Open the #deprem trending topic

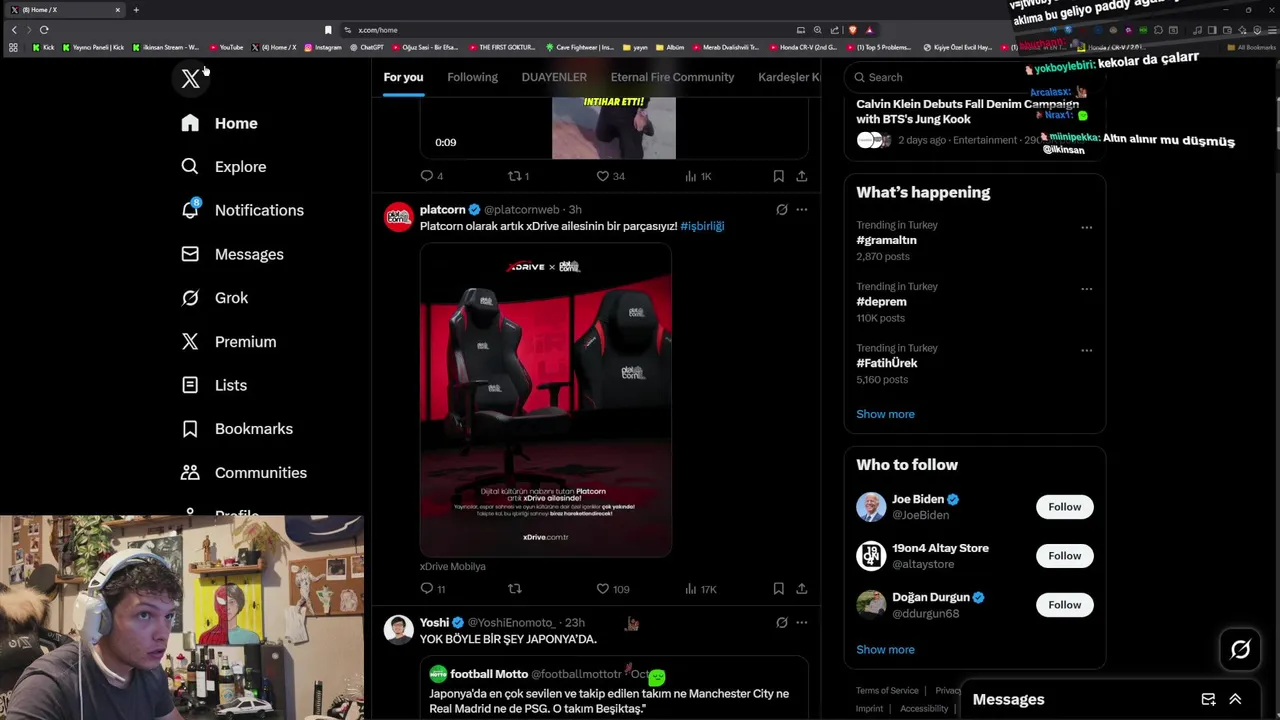pos(881,302)
